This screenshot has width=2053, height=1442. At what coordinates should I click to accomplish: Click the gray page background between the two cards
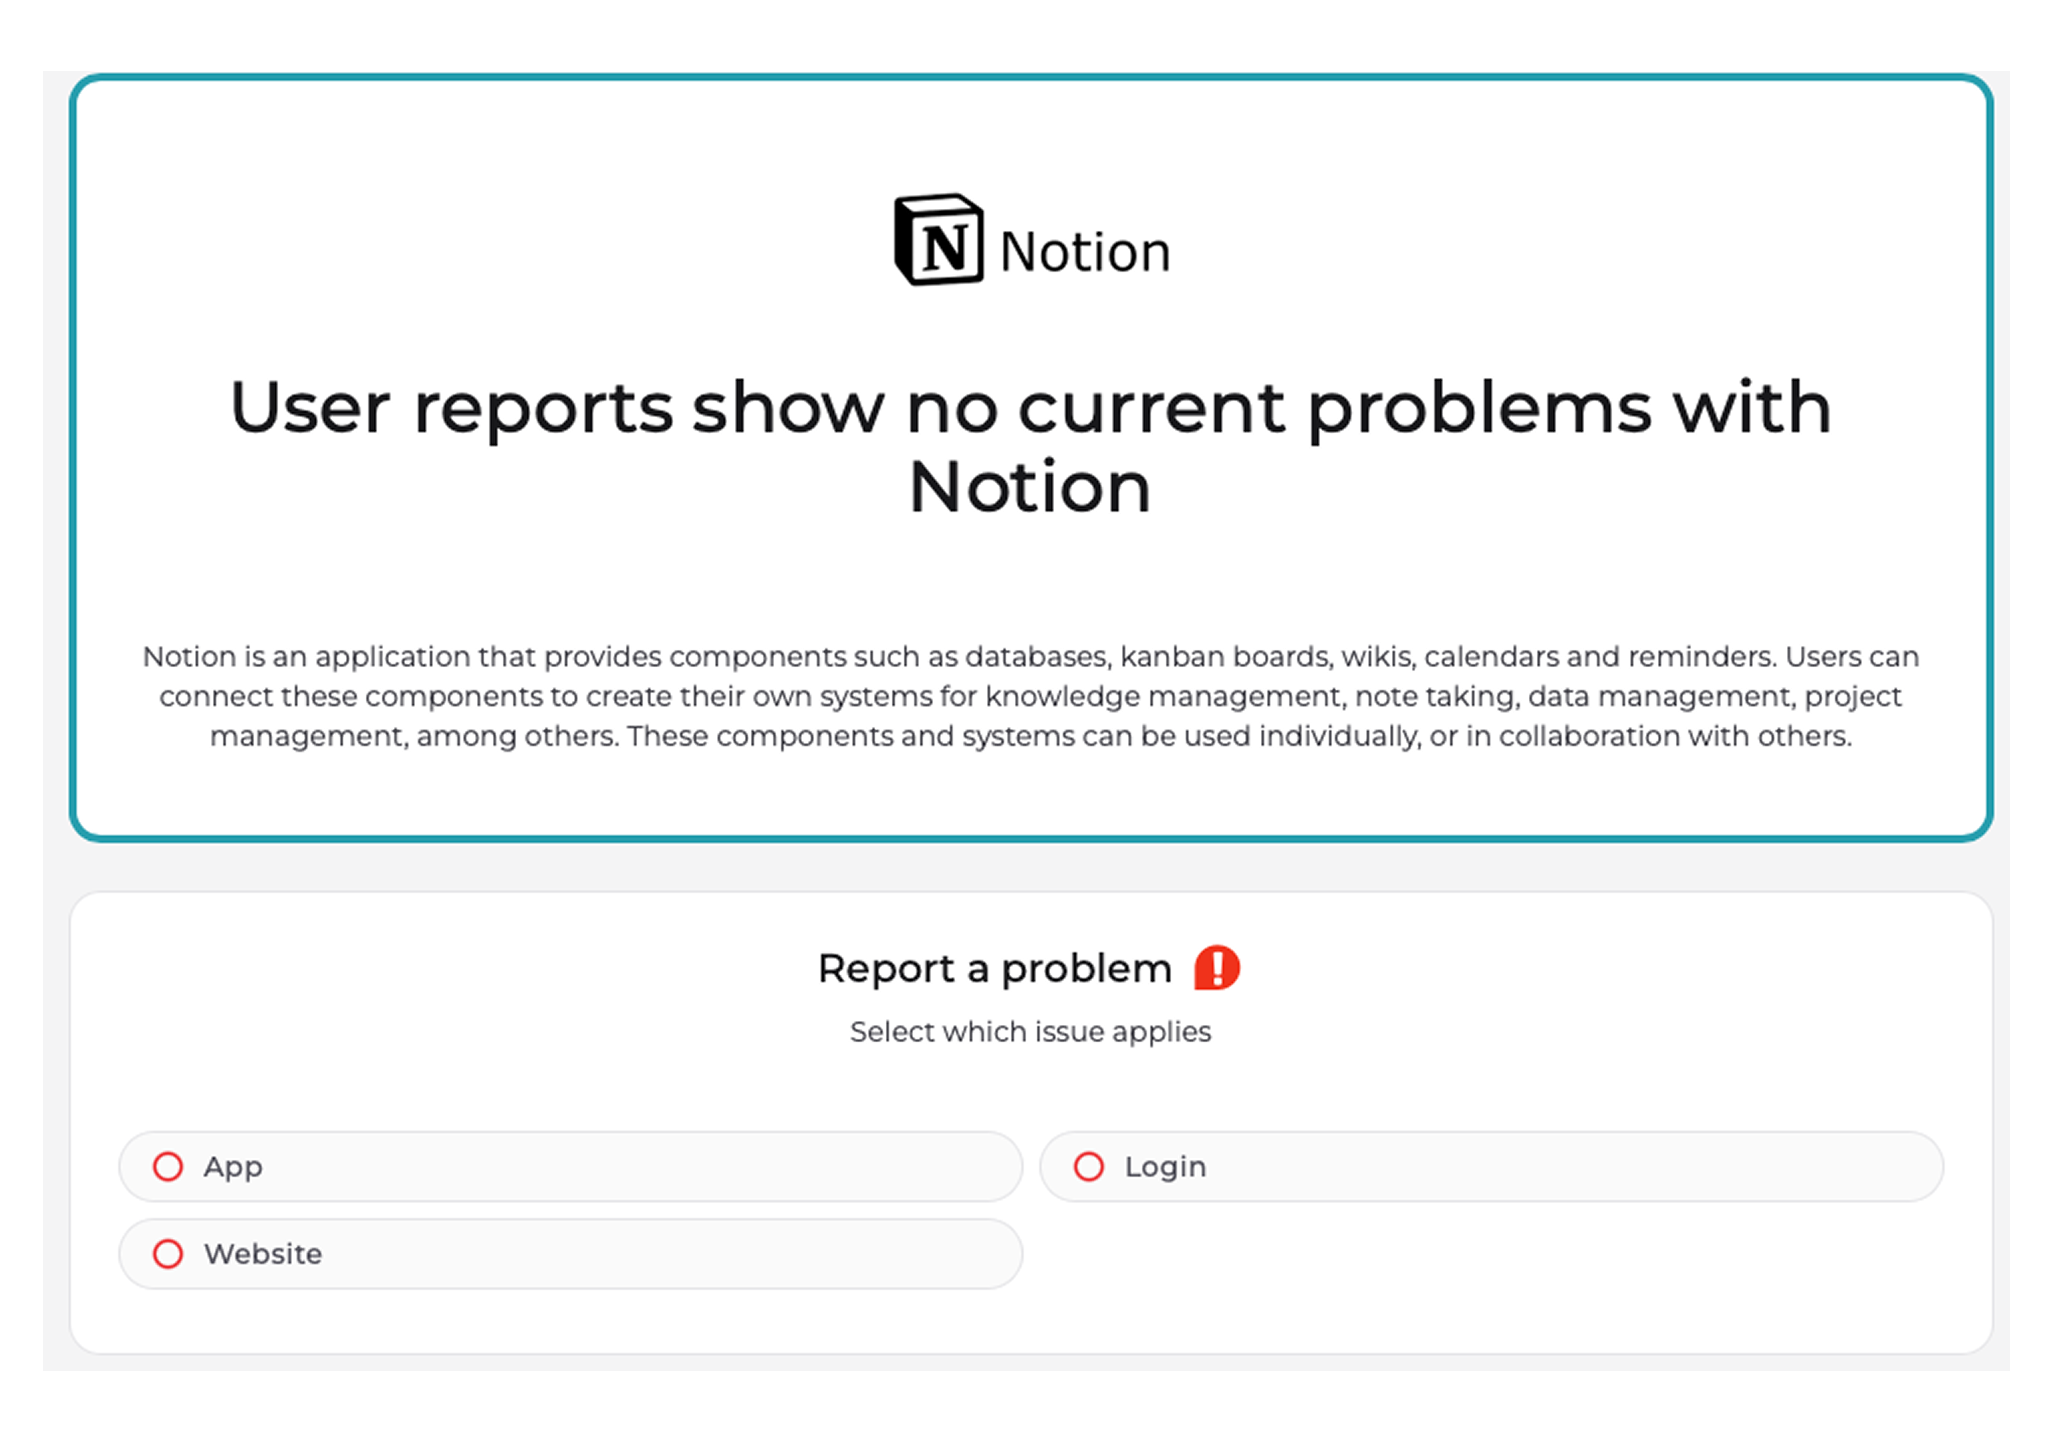click(x=1030, y=866)
